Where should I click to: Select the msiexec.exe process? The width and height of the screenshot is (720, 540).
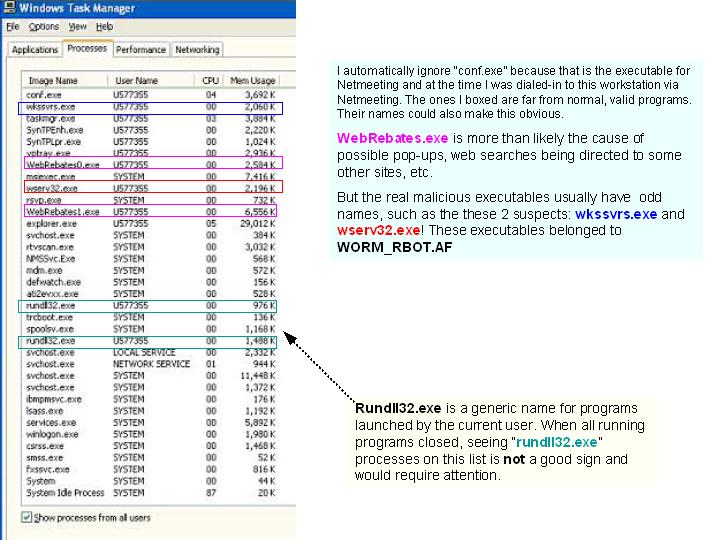[151, 177]
